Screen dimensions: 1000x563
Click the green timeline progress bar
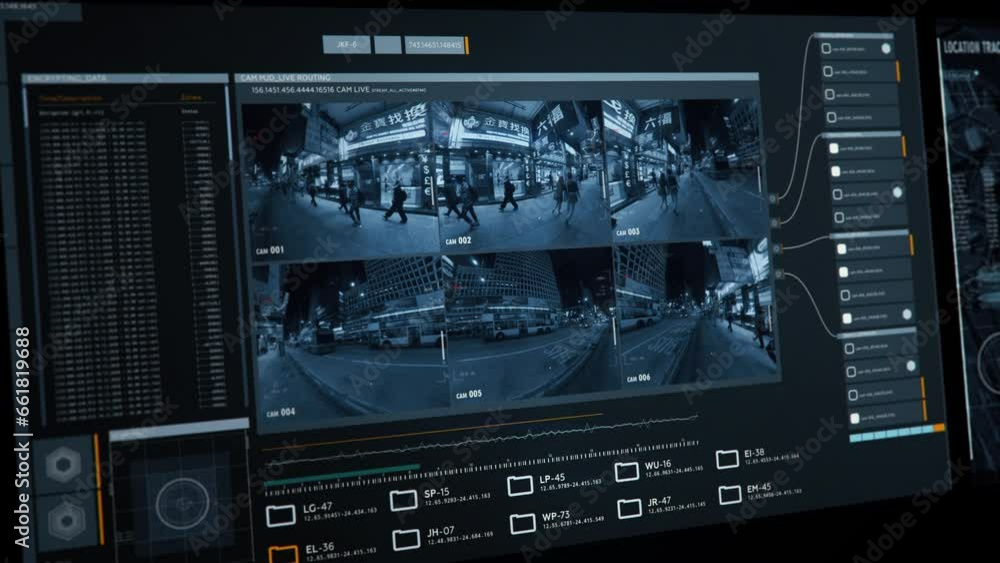coord(342,476)
